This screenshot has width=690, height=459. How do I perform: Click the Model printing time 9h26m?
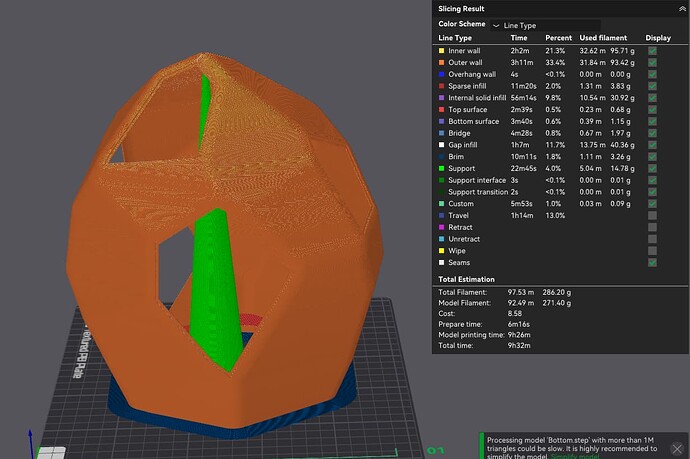(x=519, y=335)
